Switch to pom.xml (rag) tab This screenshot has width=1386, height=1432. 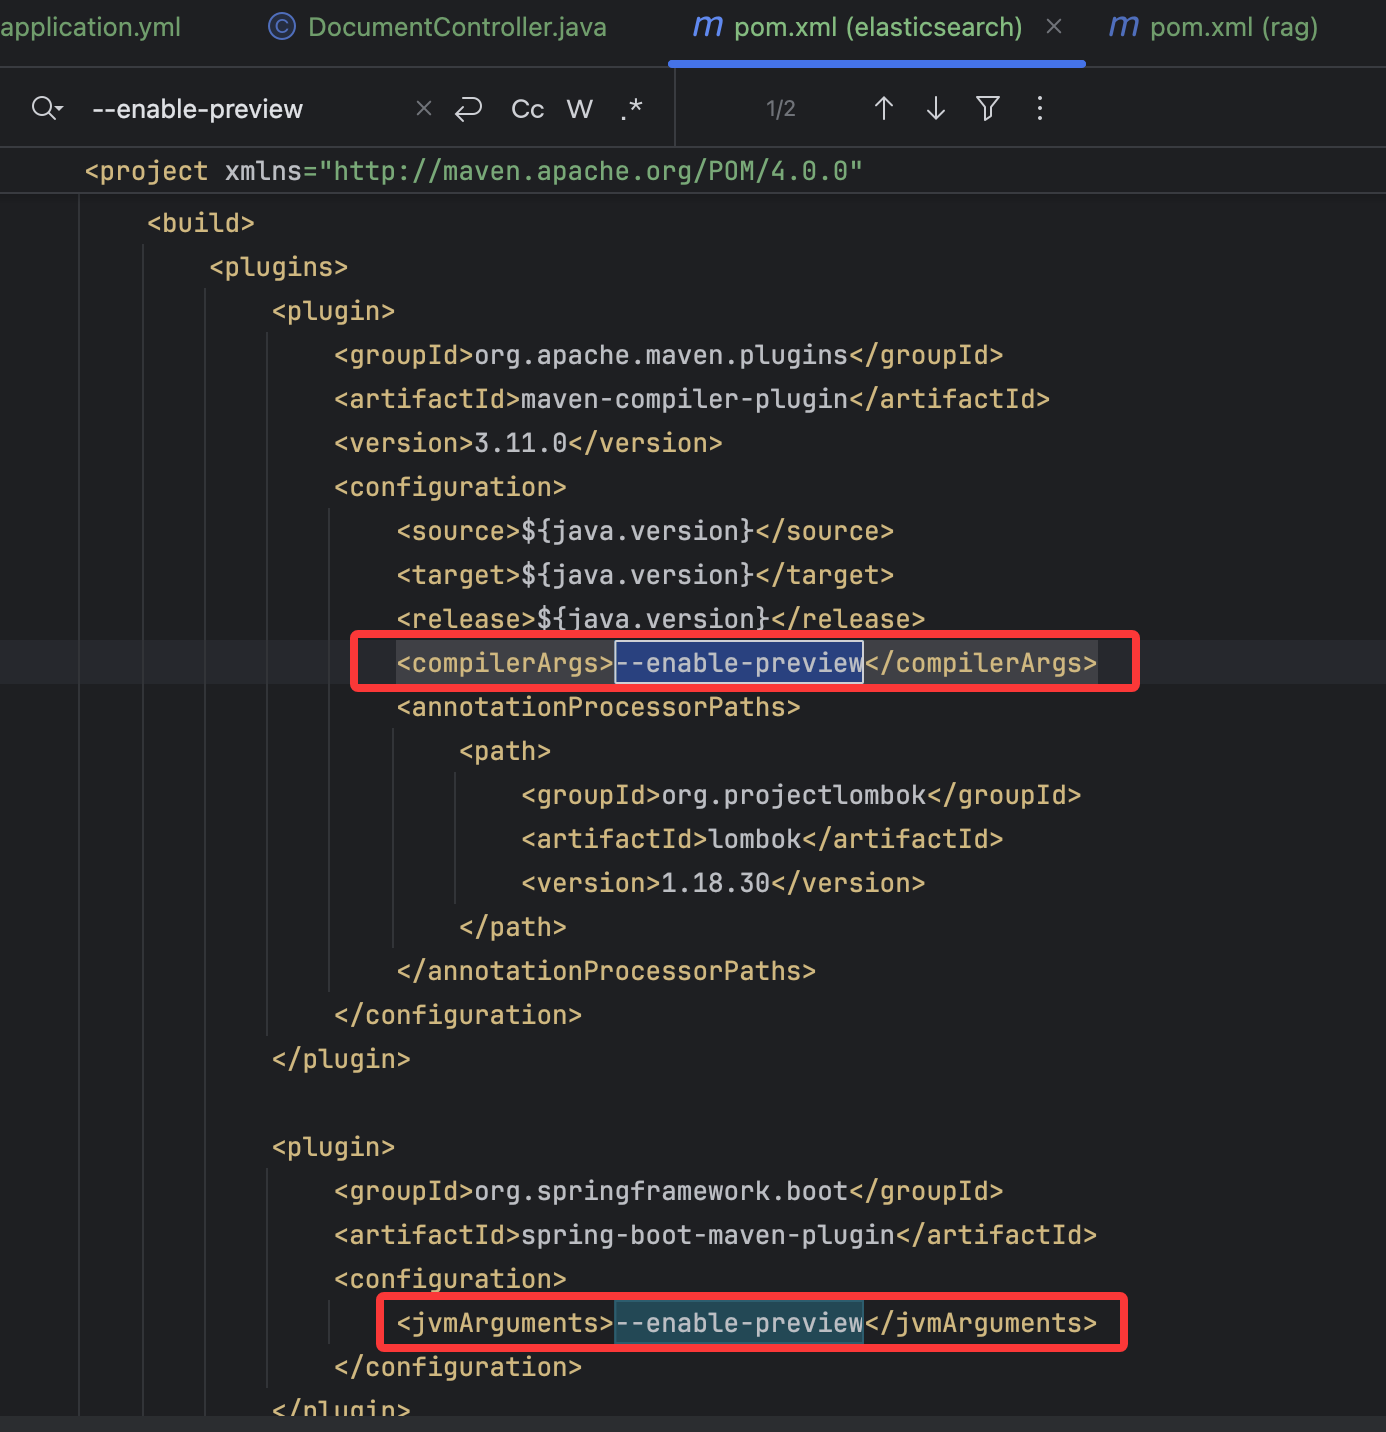point(1214,27)
